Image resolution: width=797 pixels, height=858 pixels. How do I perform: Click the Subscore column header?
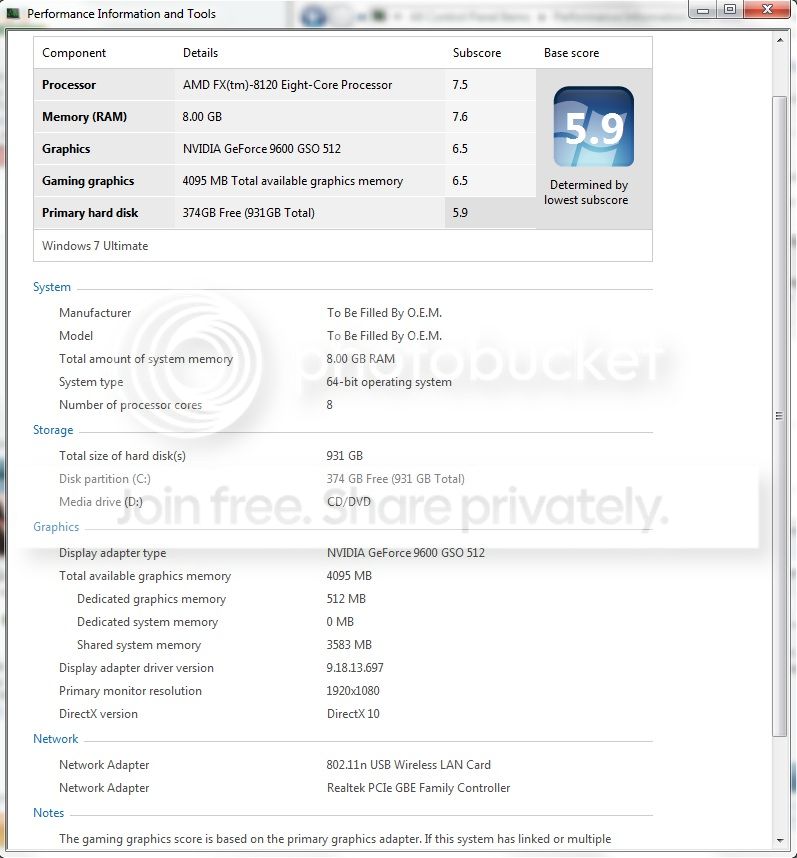[x=476, y=53]
